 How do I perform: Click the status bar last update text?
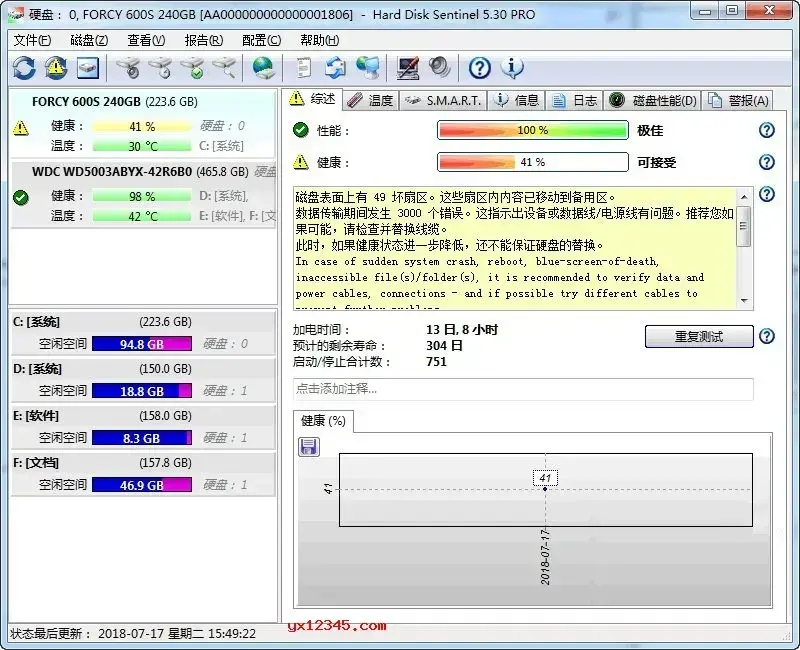coord(133,634)
